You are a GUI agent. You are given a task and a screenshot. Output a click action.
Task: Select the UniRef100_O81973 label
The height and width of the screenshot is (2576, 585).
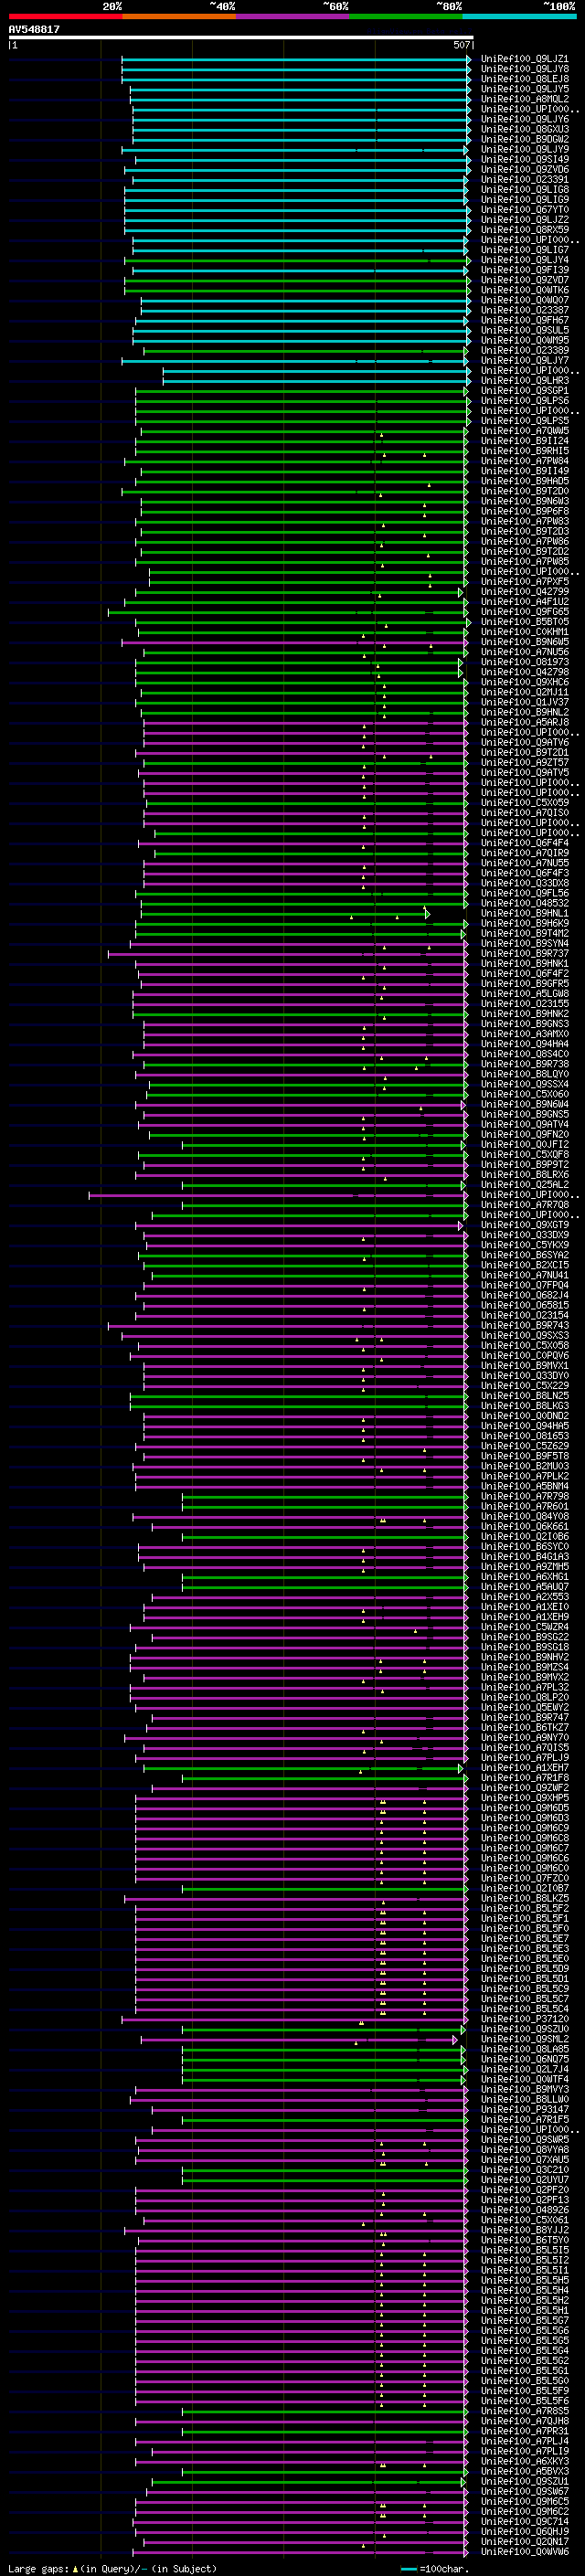(525, 662)
